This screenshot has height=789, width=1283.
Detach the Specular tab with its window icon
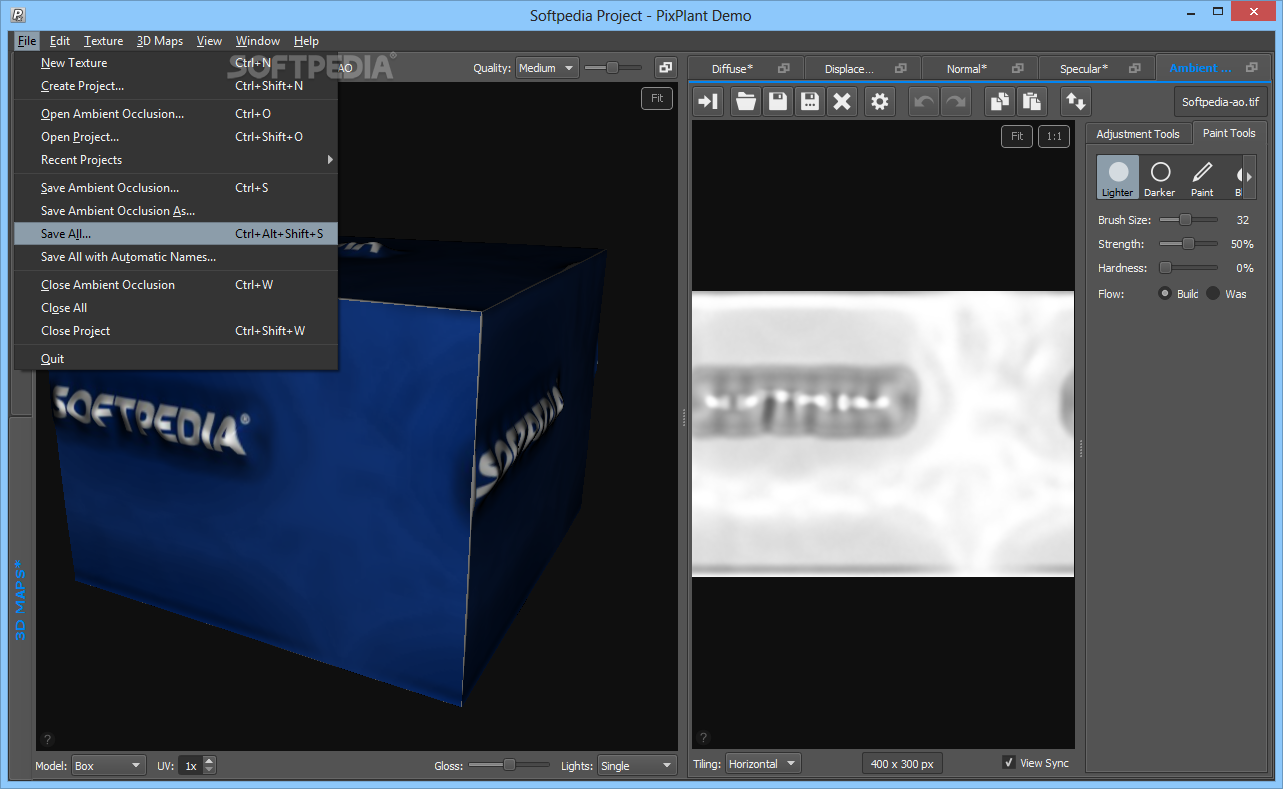(x=1134, y=68)
